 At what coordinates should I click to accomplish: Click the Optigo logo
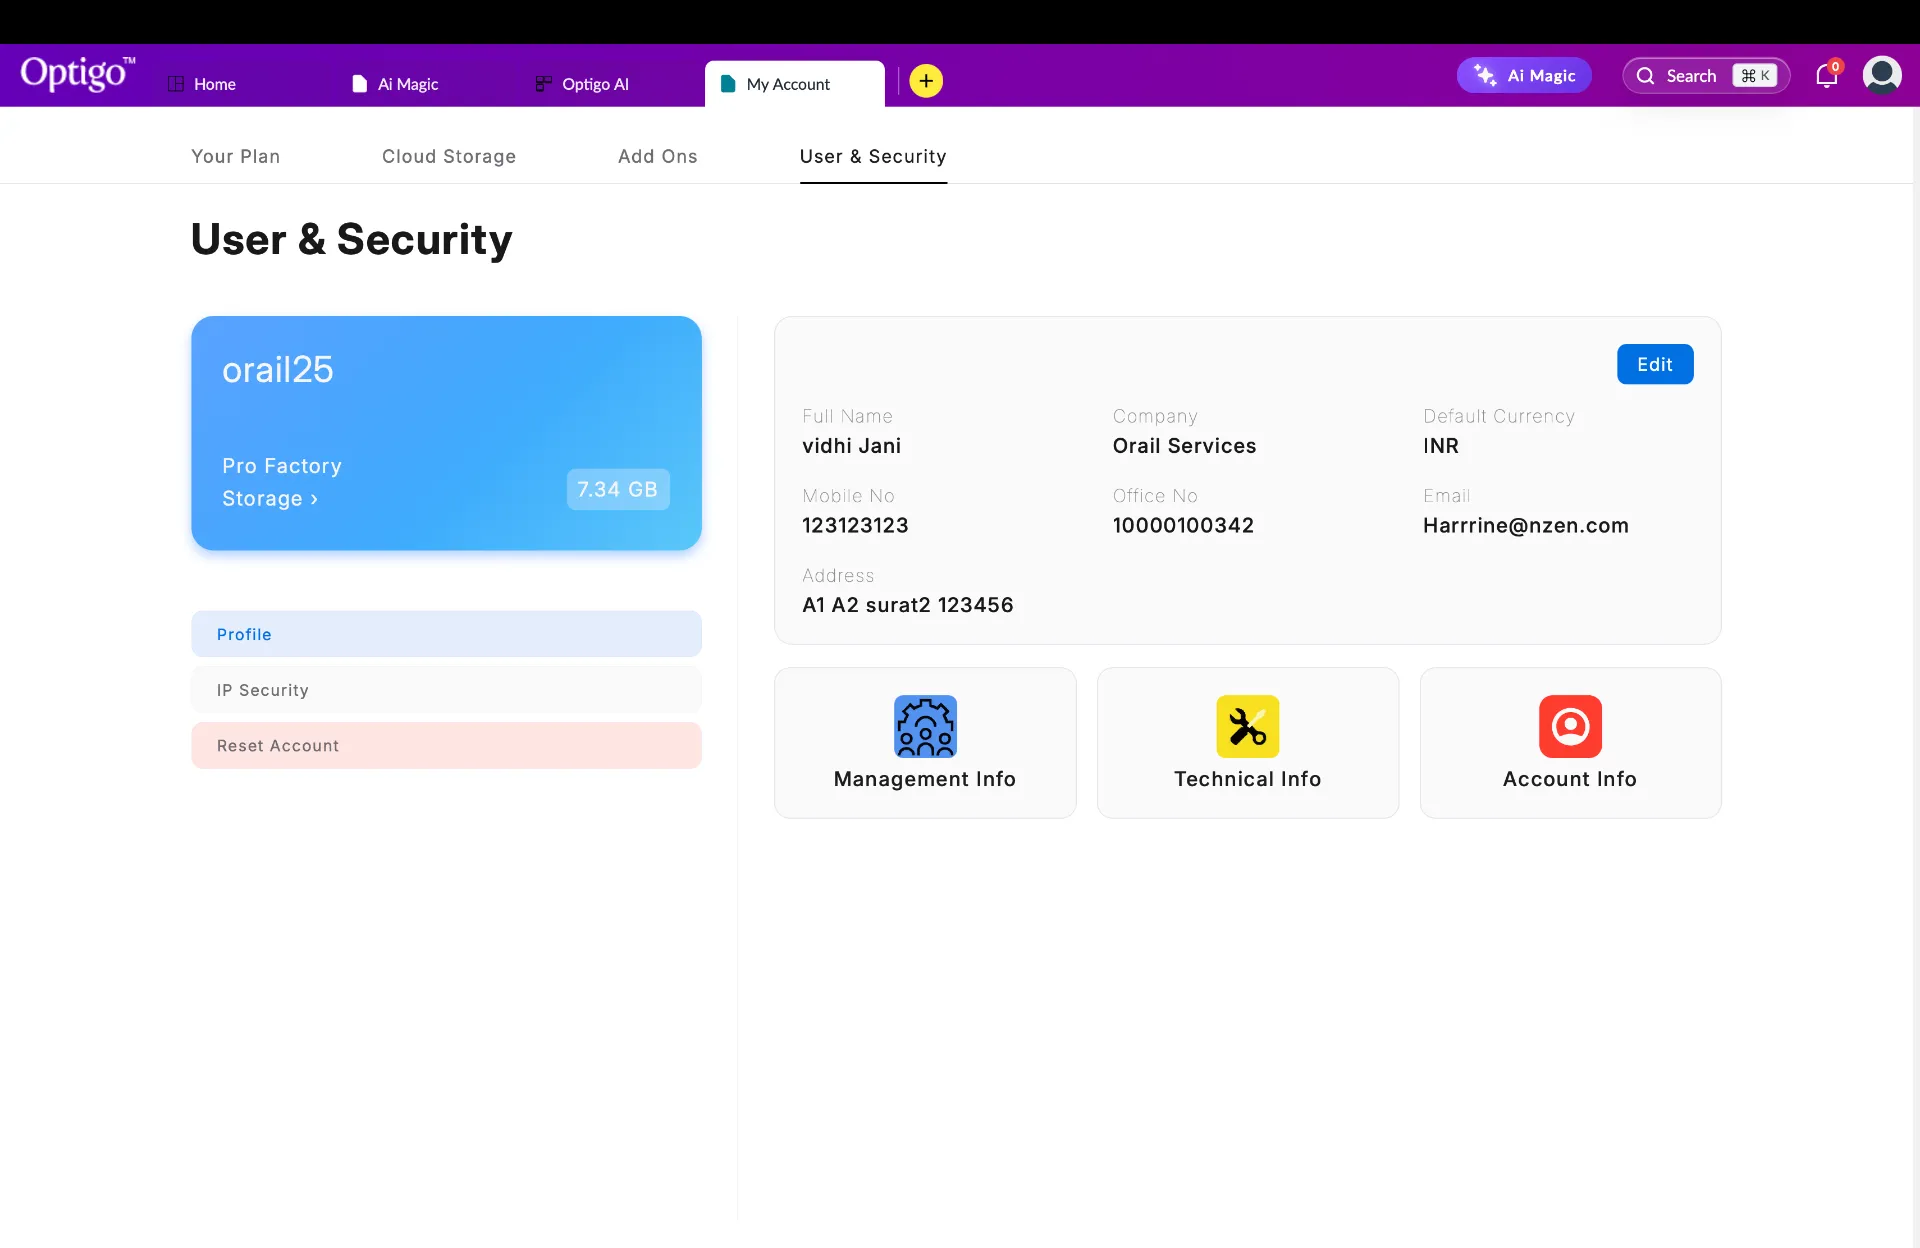[77, 75]
